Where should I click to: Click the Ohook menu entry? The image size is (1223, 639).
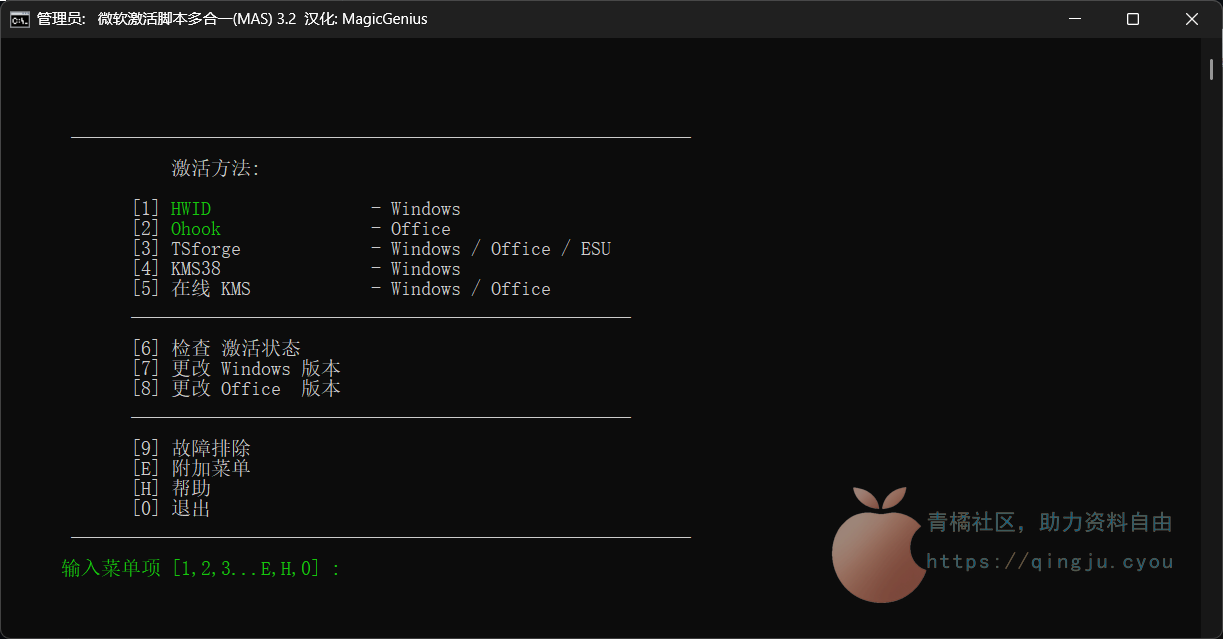point(176,229)
